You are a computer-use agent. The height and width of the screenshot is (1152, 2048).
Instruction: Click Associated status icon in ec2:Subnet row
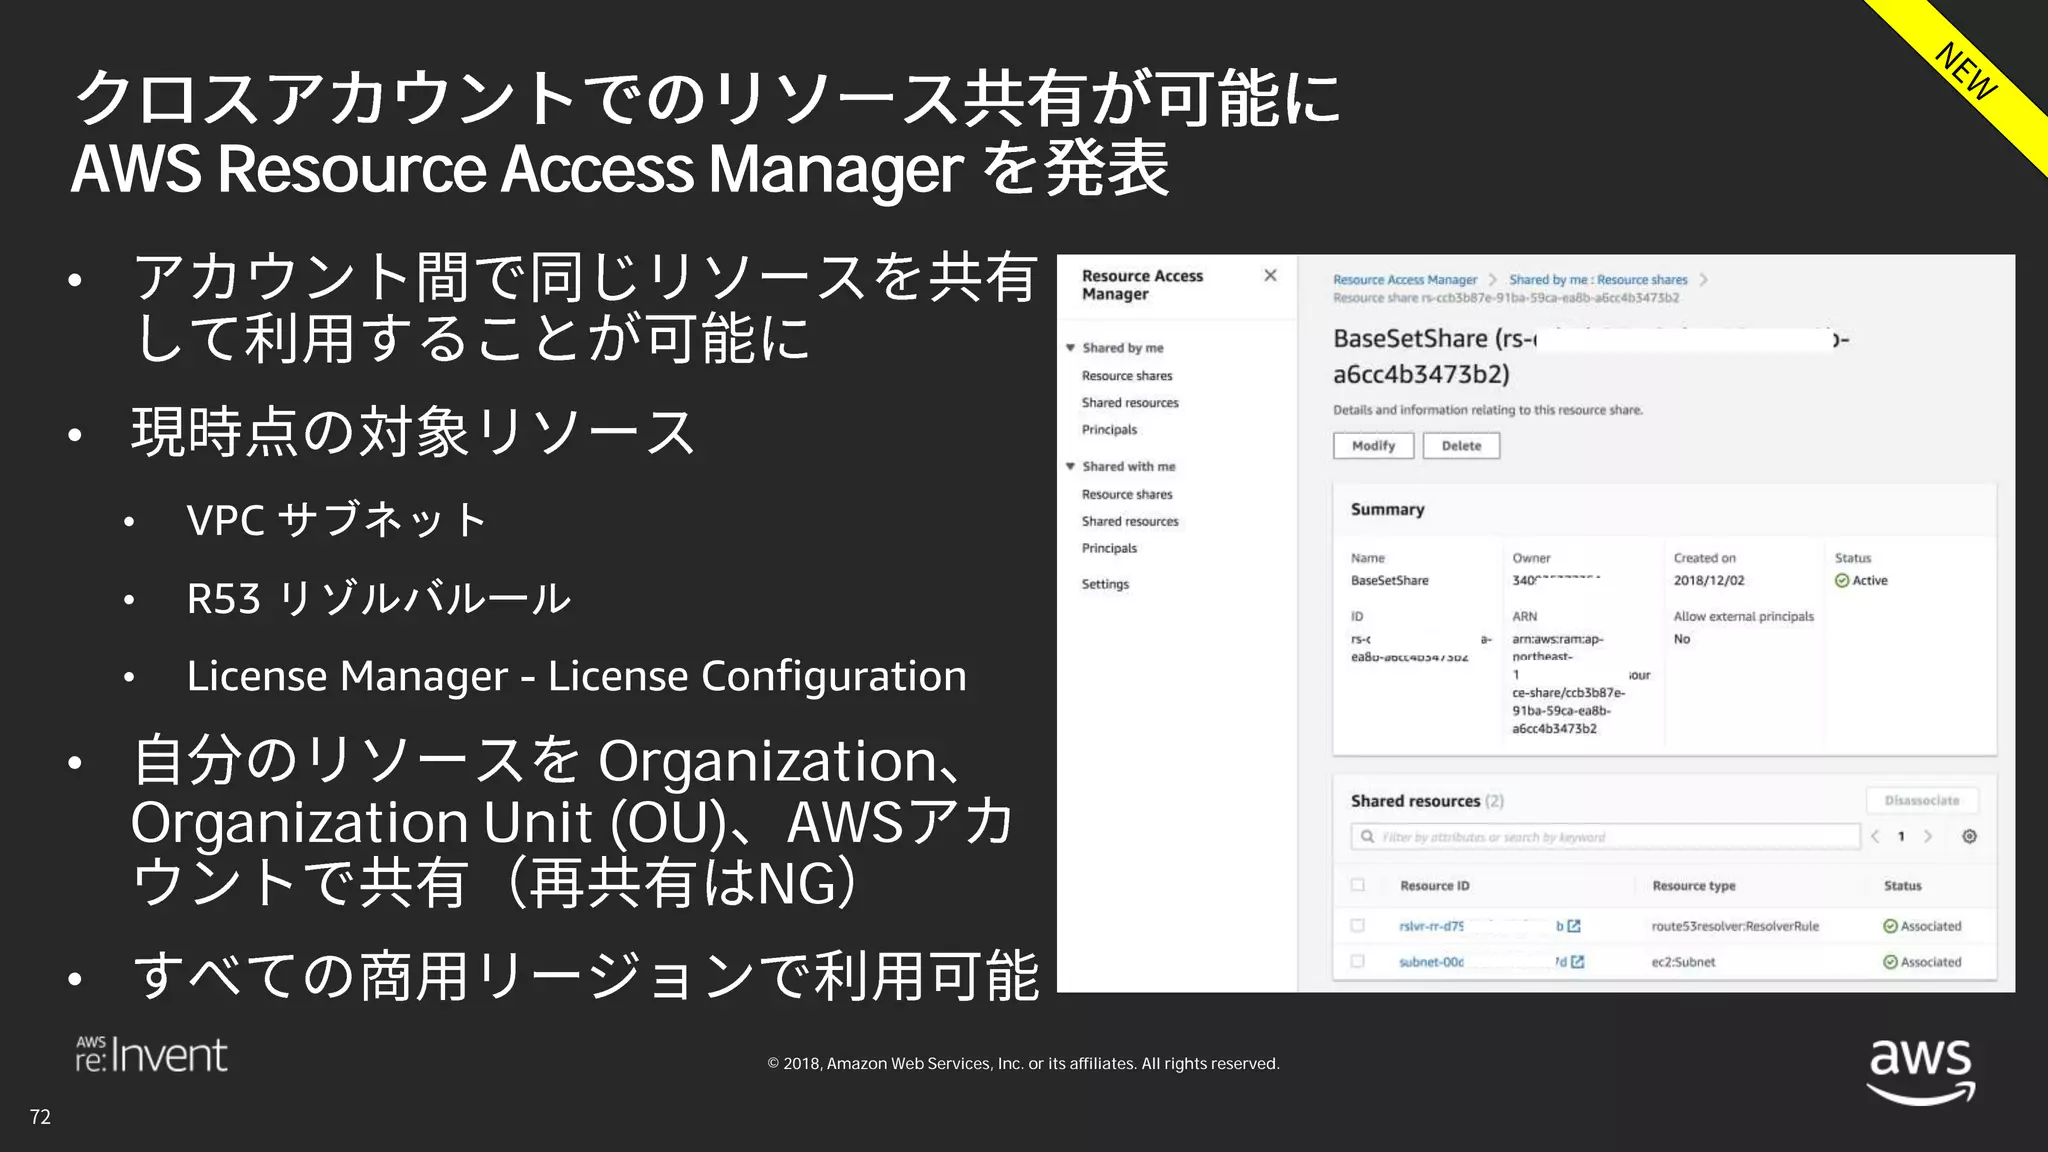[x=1890, y=962]
